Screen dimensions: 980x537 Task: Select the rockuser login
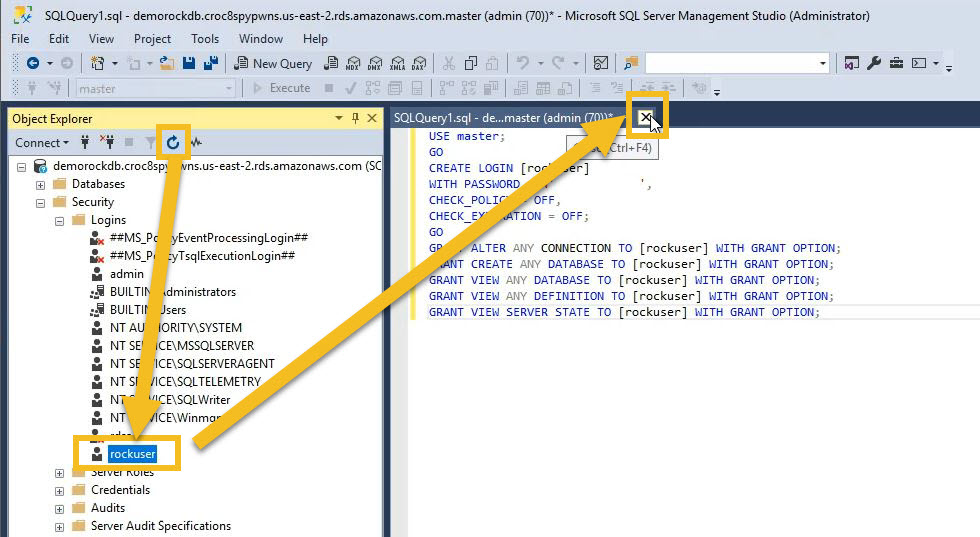[132, 454]
